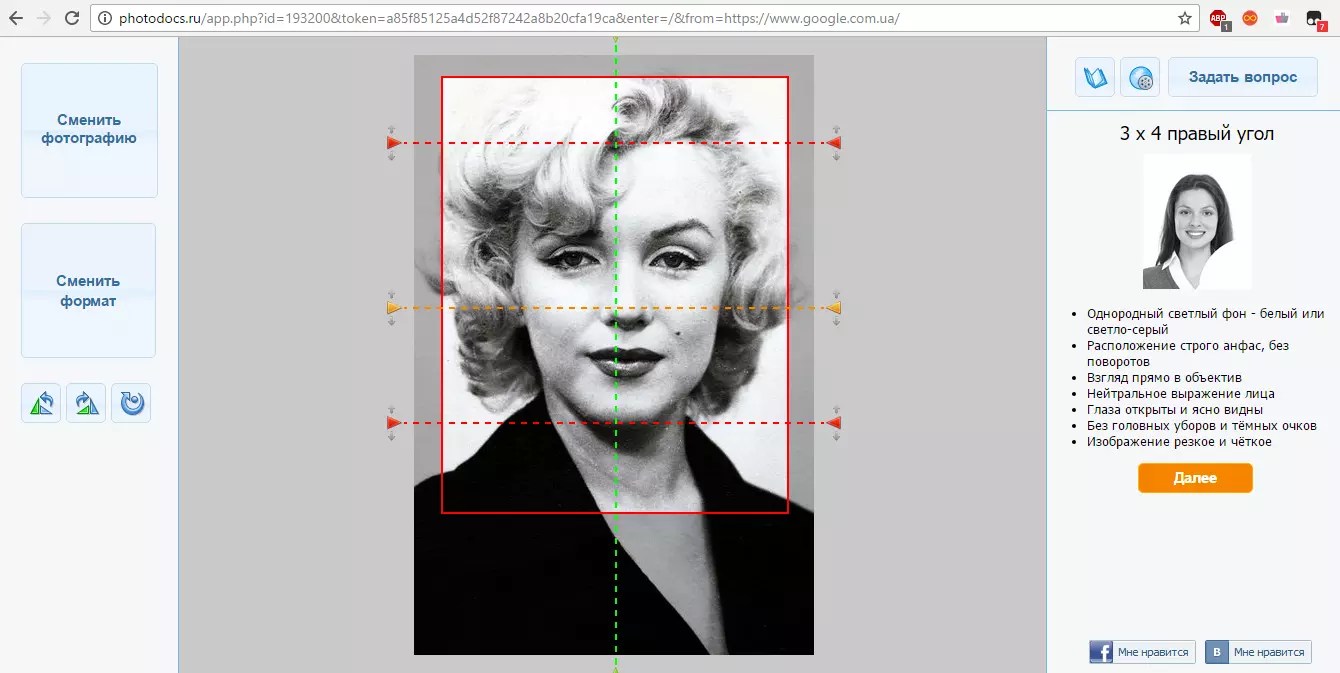Screen dimensions: 1340x673
Task: Click the sample 3x4 woman photo thumbnail
Action: click(x=1197, y=222)
